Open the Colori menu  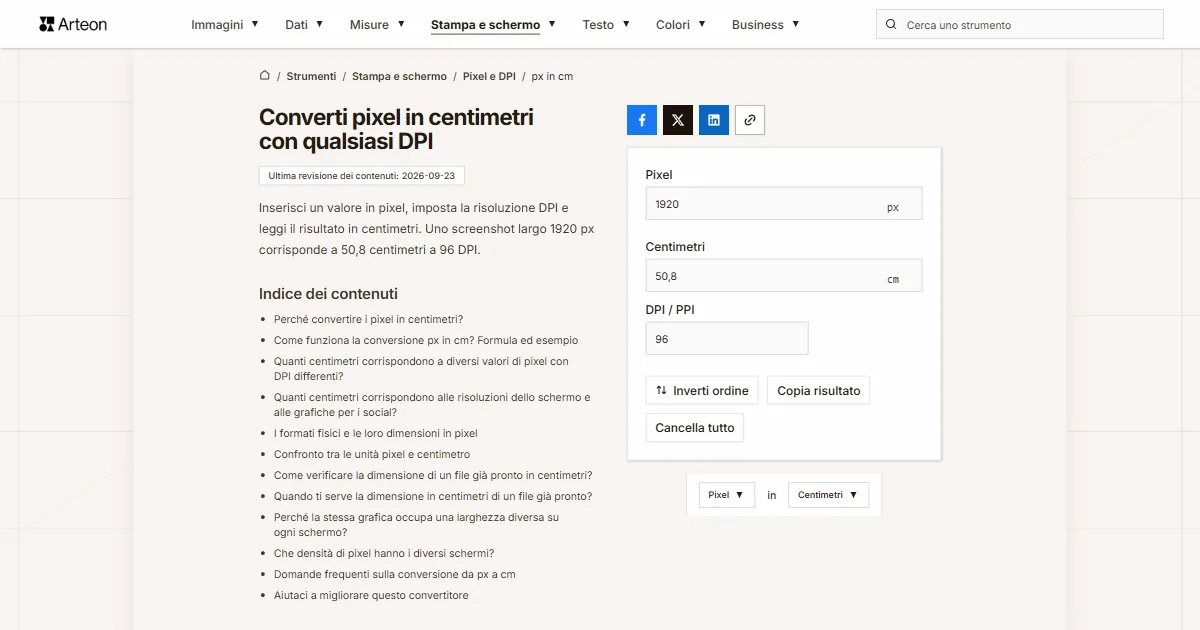tap(681, 24)
